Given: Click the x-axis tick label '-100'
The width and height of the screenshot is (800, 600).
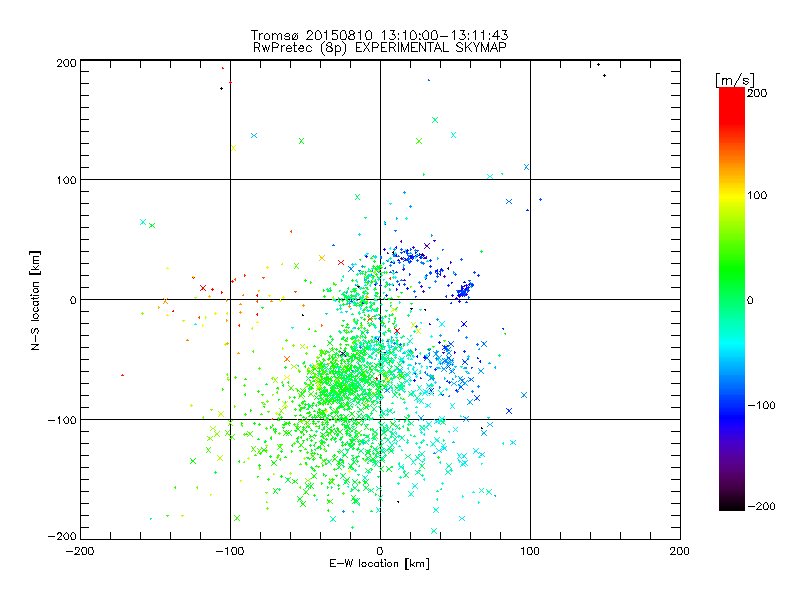Looking at the screenshot, I should [230, 551].
